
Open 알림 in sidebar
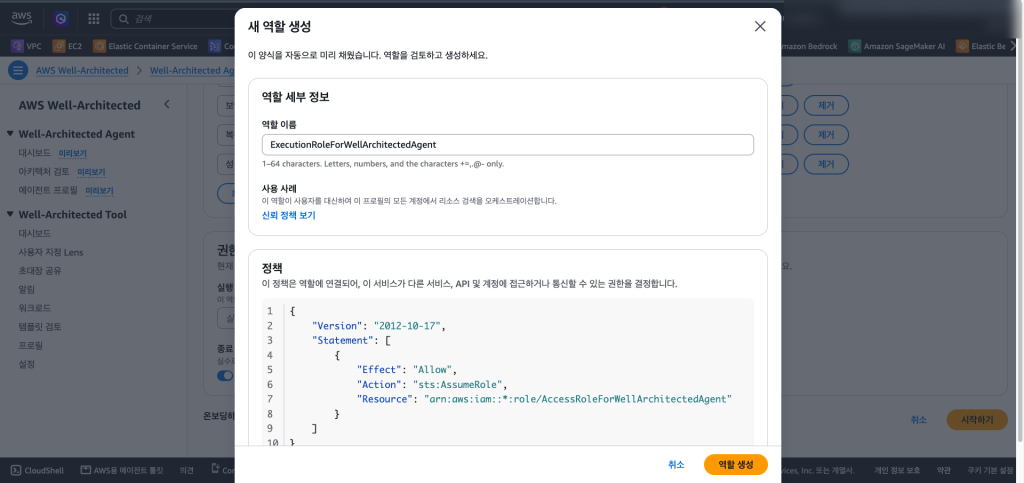pos(27,289)
